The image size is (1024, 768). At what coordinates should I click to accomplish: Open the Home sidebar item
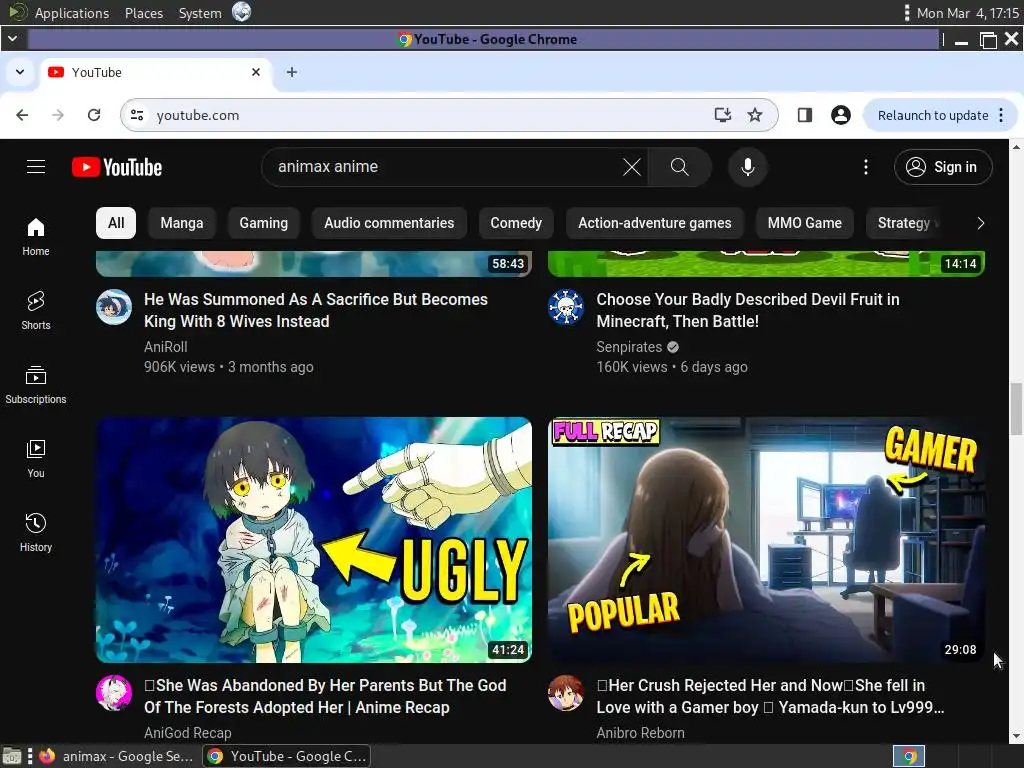coord(36,236)
